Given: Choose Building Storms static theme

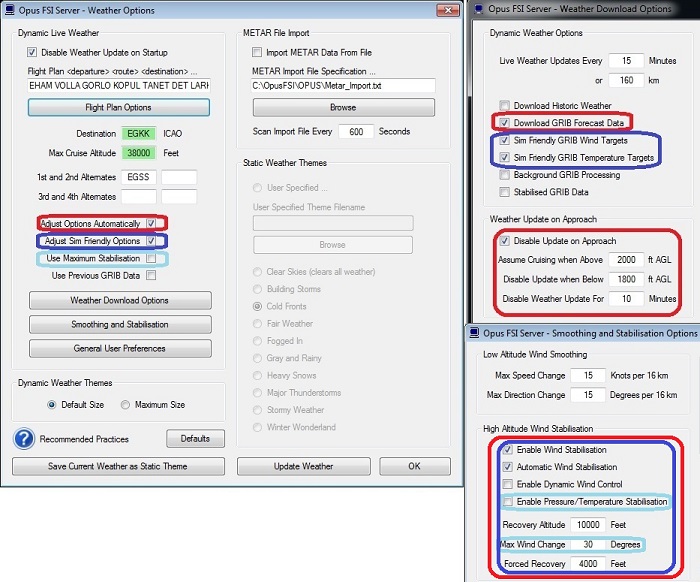Looking at the screenshot, I should 258,289.
